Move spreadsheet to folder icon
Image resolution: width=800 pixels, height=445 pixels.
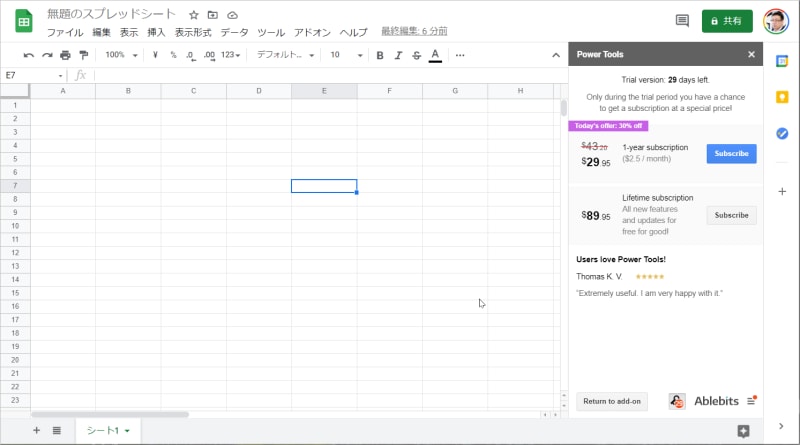point(213,15)
